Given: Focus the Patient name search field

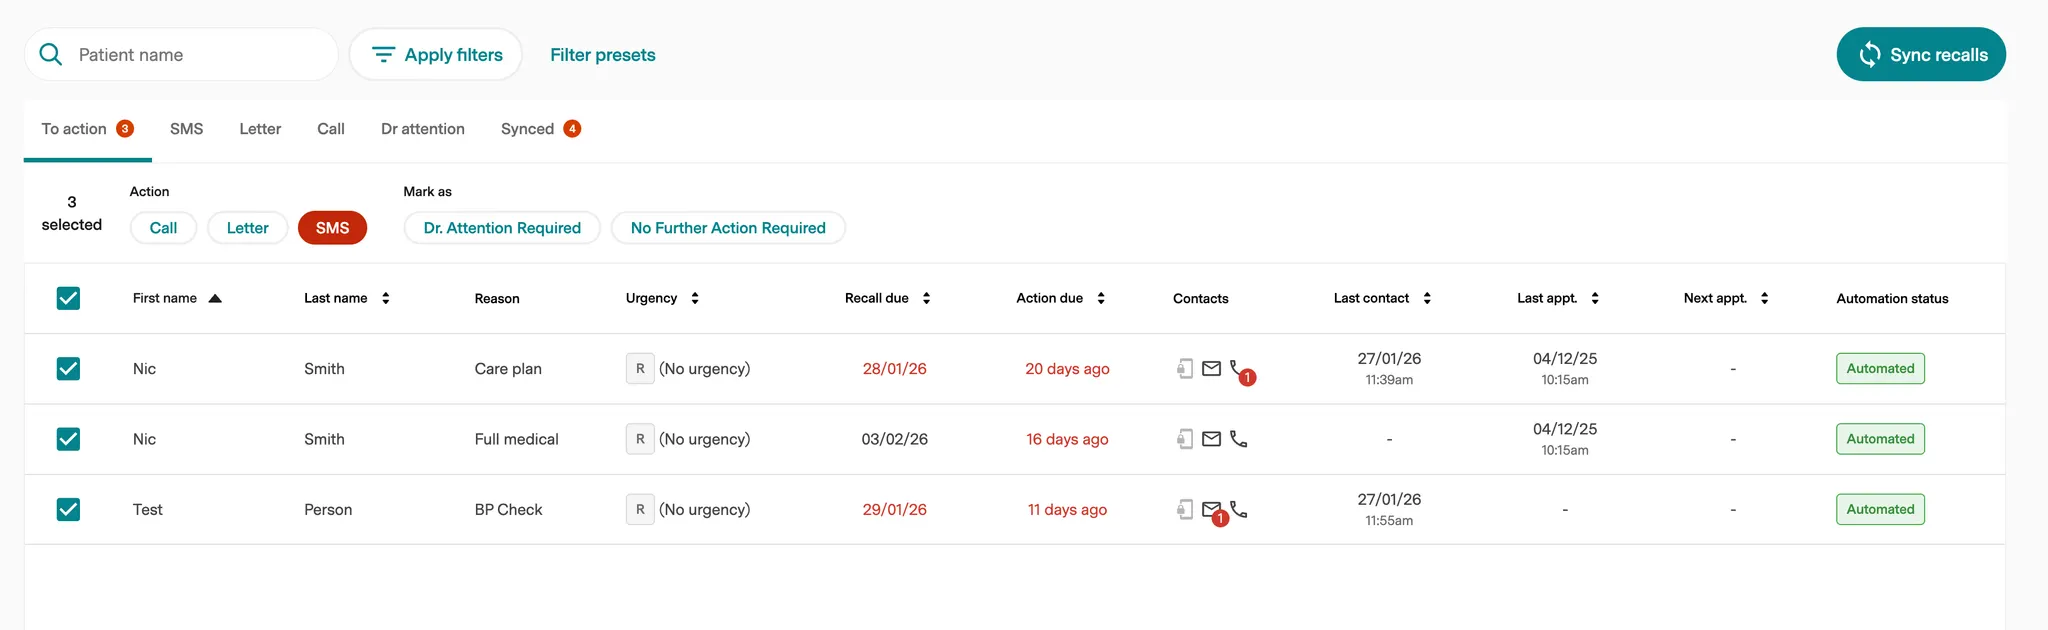Looking at the screenshot, I should click(200, 55).
